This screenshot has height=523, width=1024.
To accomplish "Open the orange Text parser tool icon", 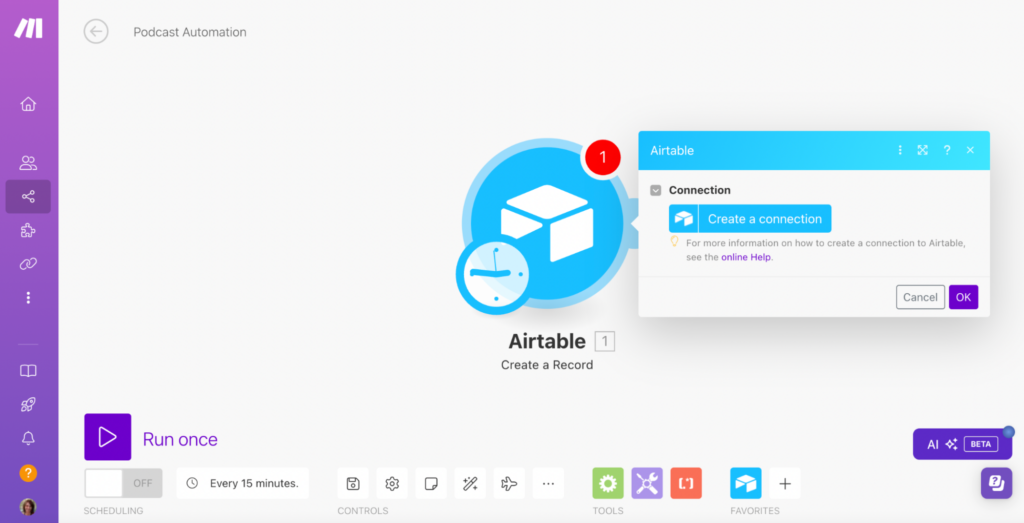I will (x=686, y=484).
